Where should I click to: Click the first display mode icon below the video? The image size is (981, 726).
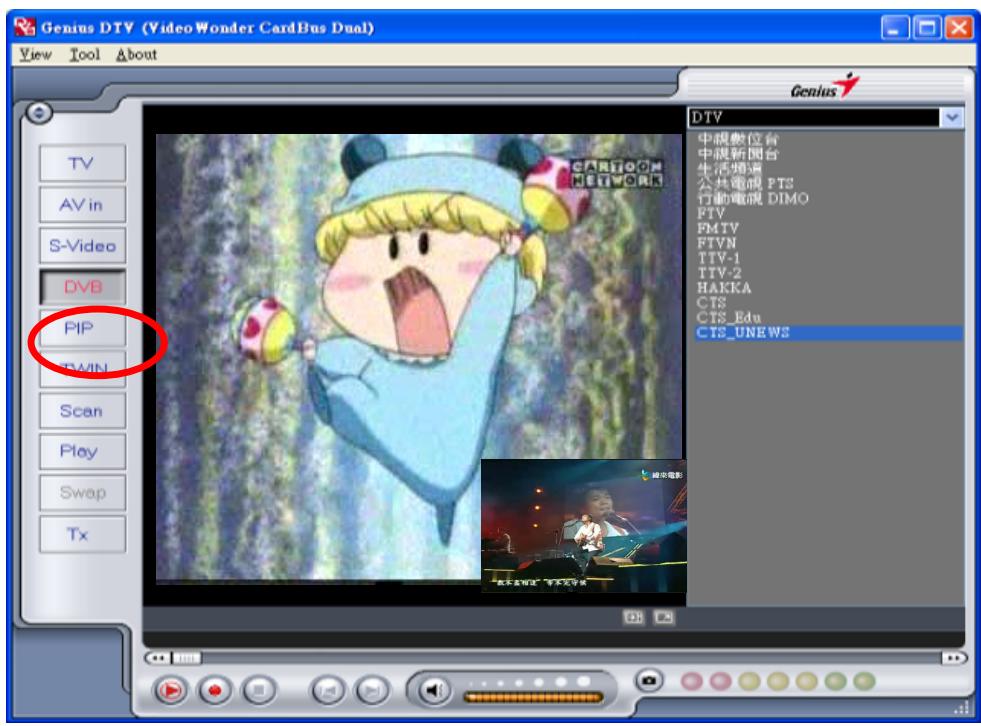(633, 618)
